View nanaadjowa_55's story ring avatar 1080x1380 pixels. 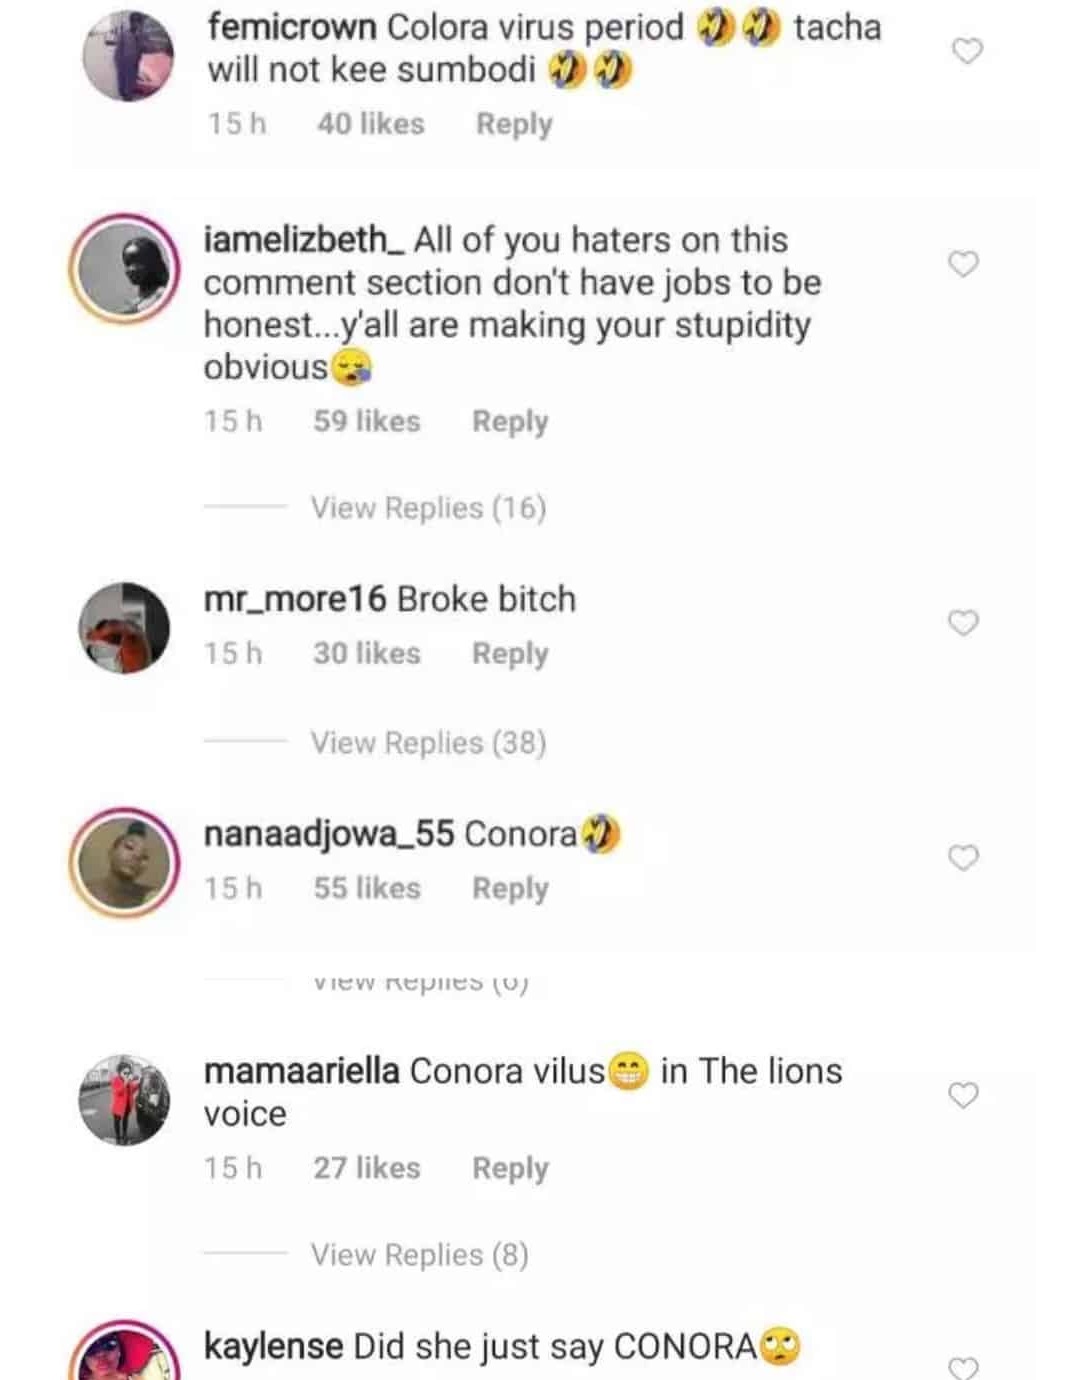pyautogui.click(x=124, y=862)
